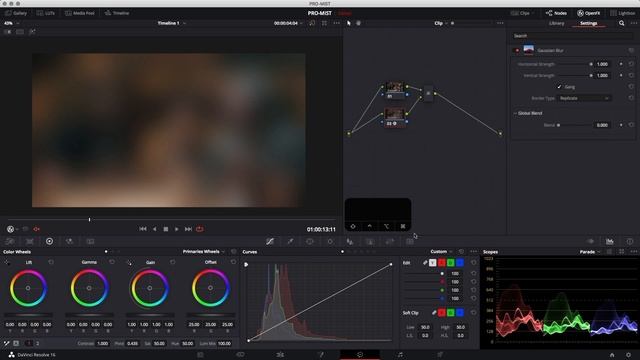Open the home project manager icon
The width and height of the screenshot is (640, 360).
[612, 355]
